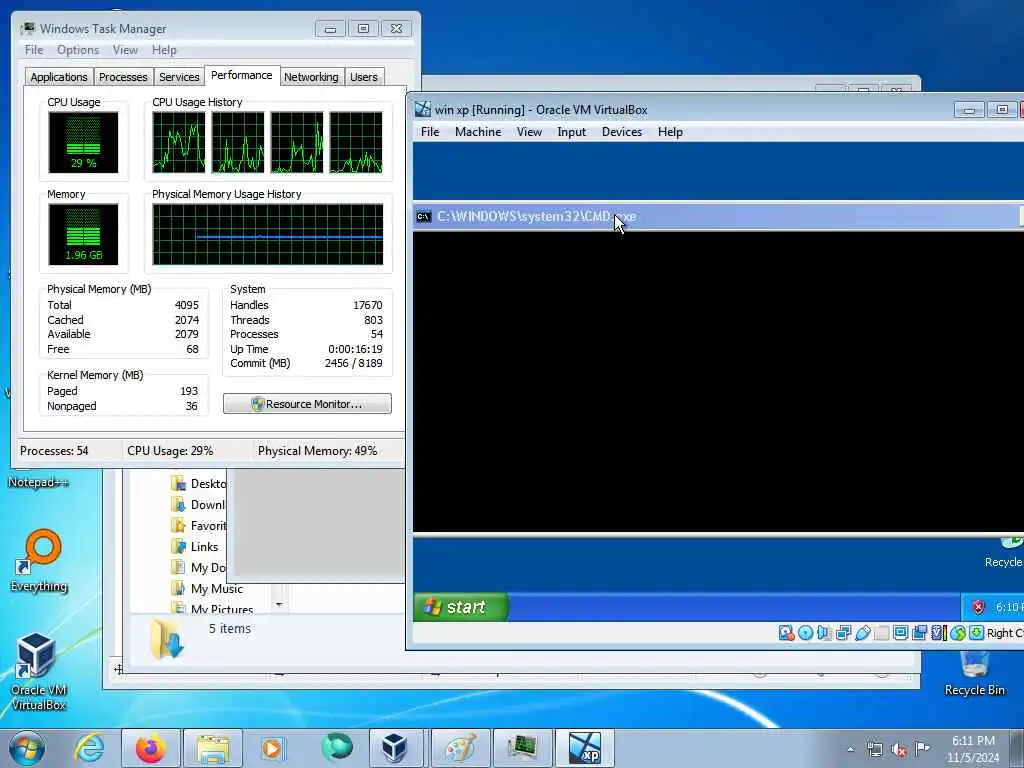This screenshot has width=1024, height=768.
Task: Open Windows 7 Start orb
Action: [x=27, y=748]
